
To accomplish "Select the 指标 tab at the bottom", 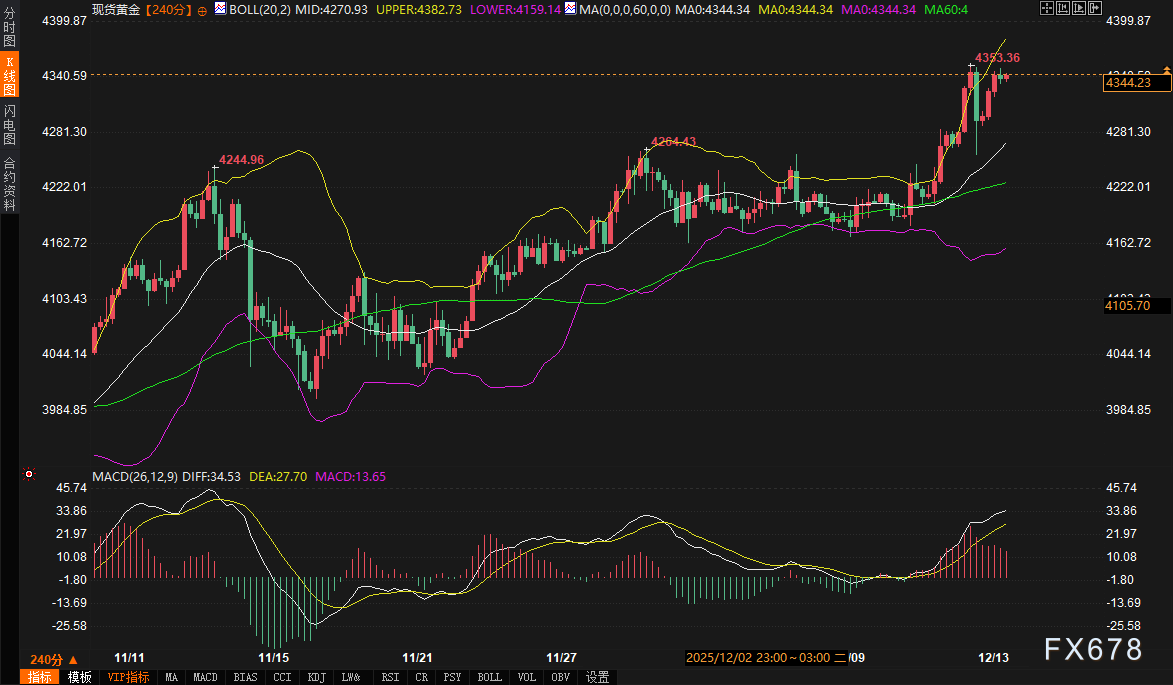I will click(x=40, y=677).
